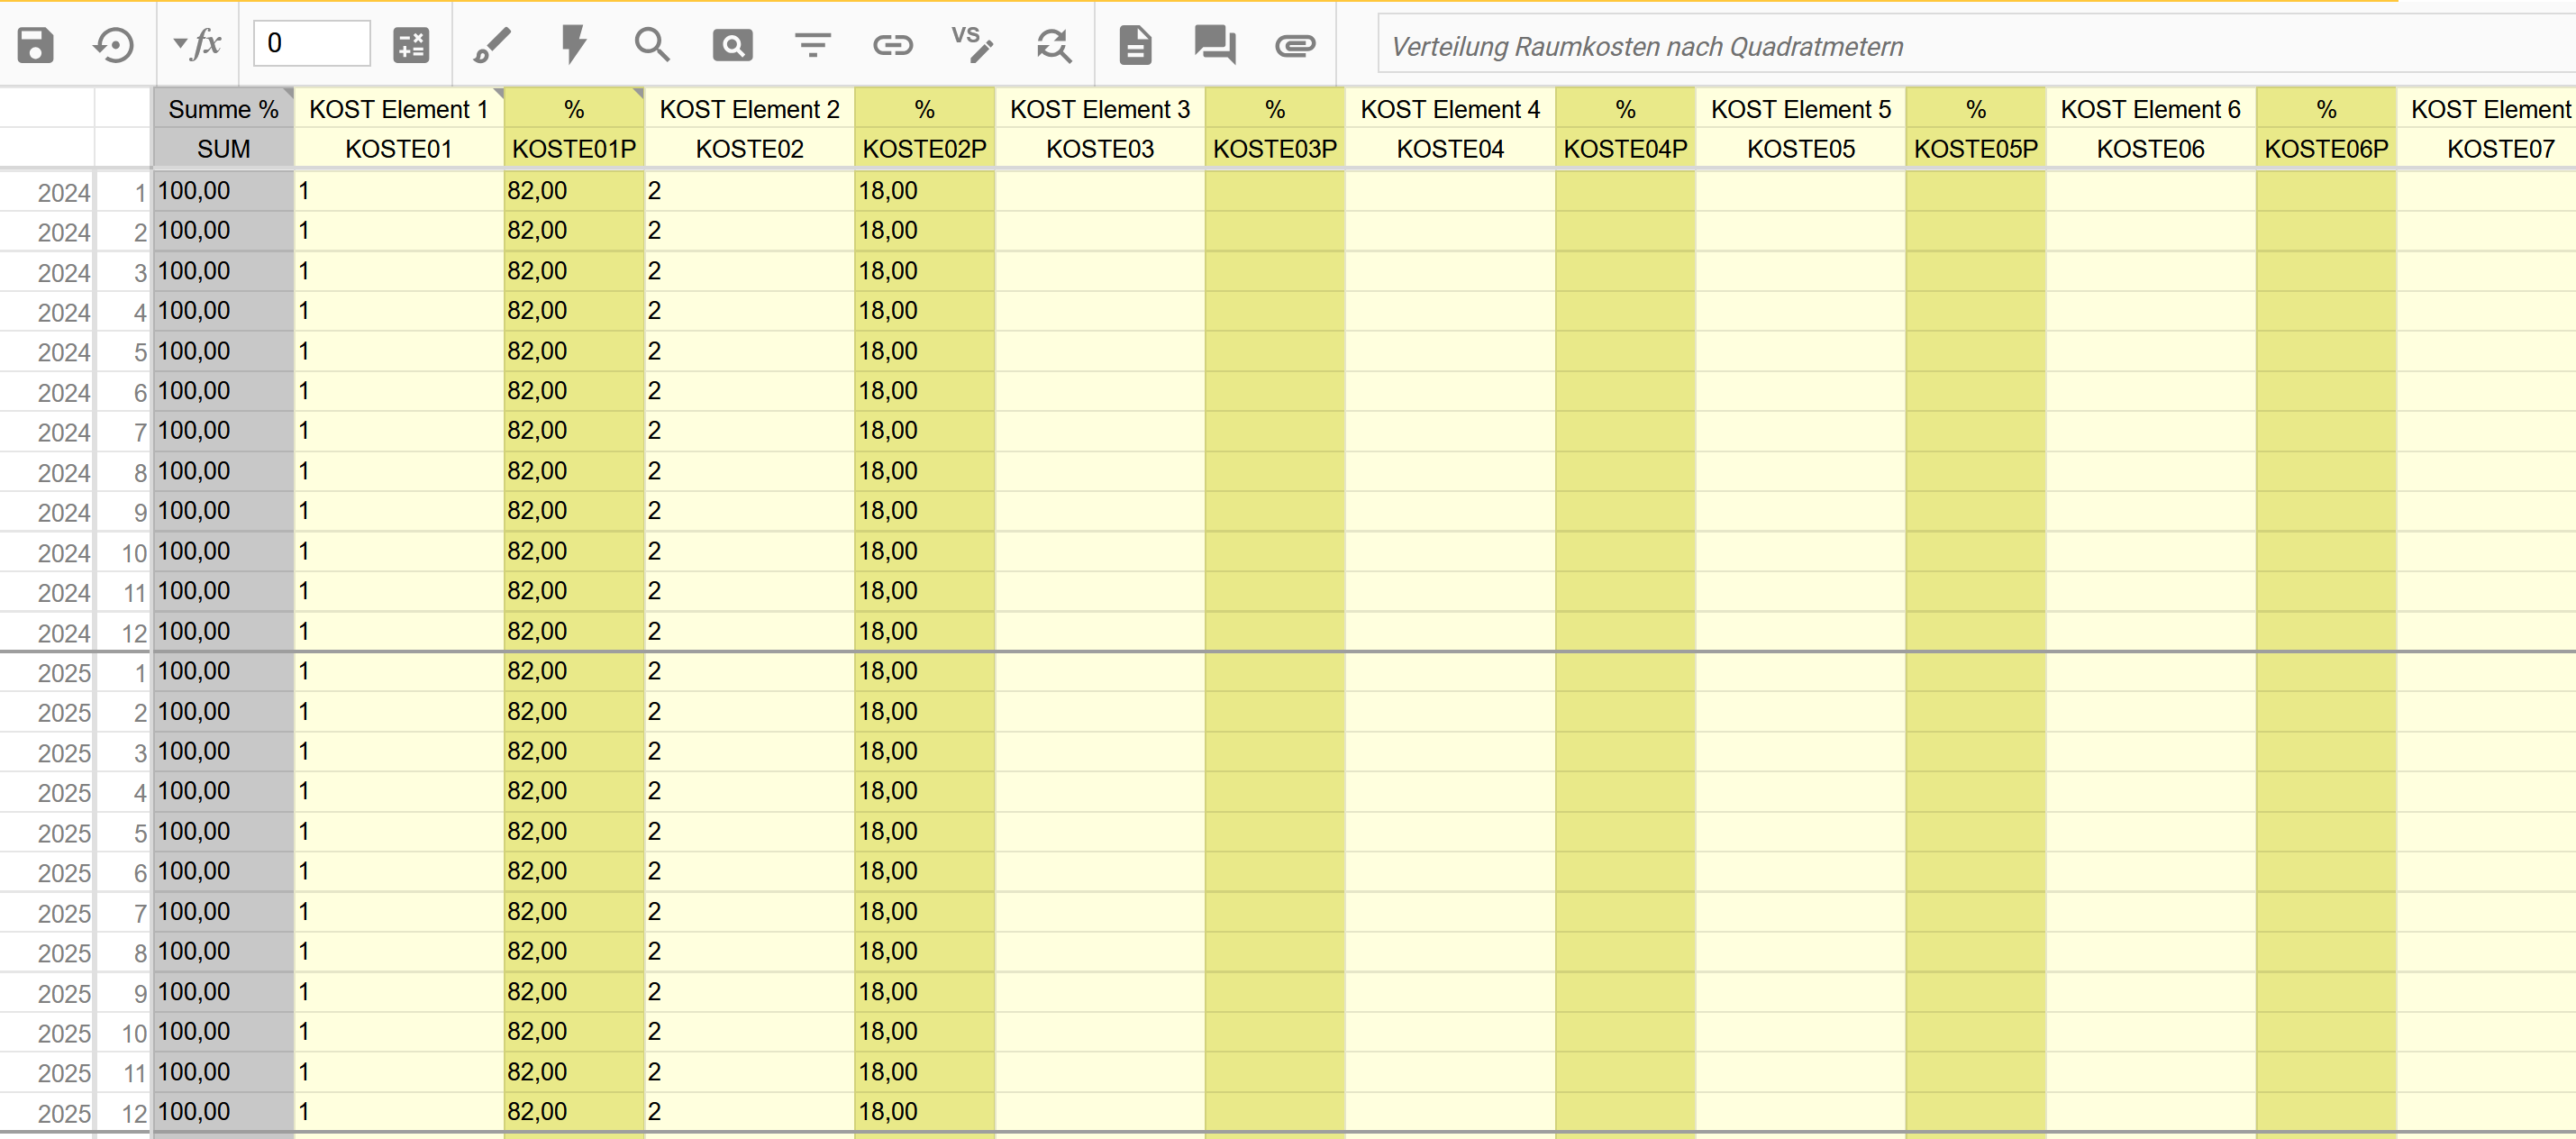Click the magnifier search icon
This screenshot has height=1139, width=2576.
[652, 45]
